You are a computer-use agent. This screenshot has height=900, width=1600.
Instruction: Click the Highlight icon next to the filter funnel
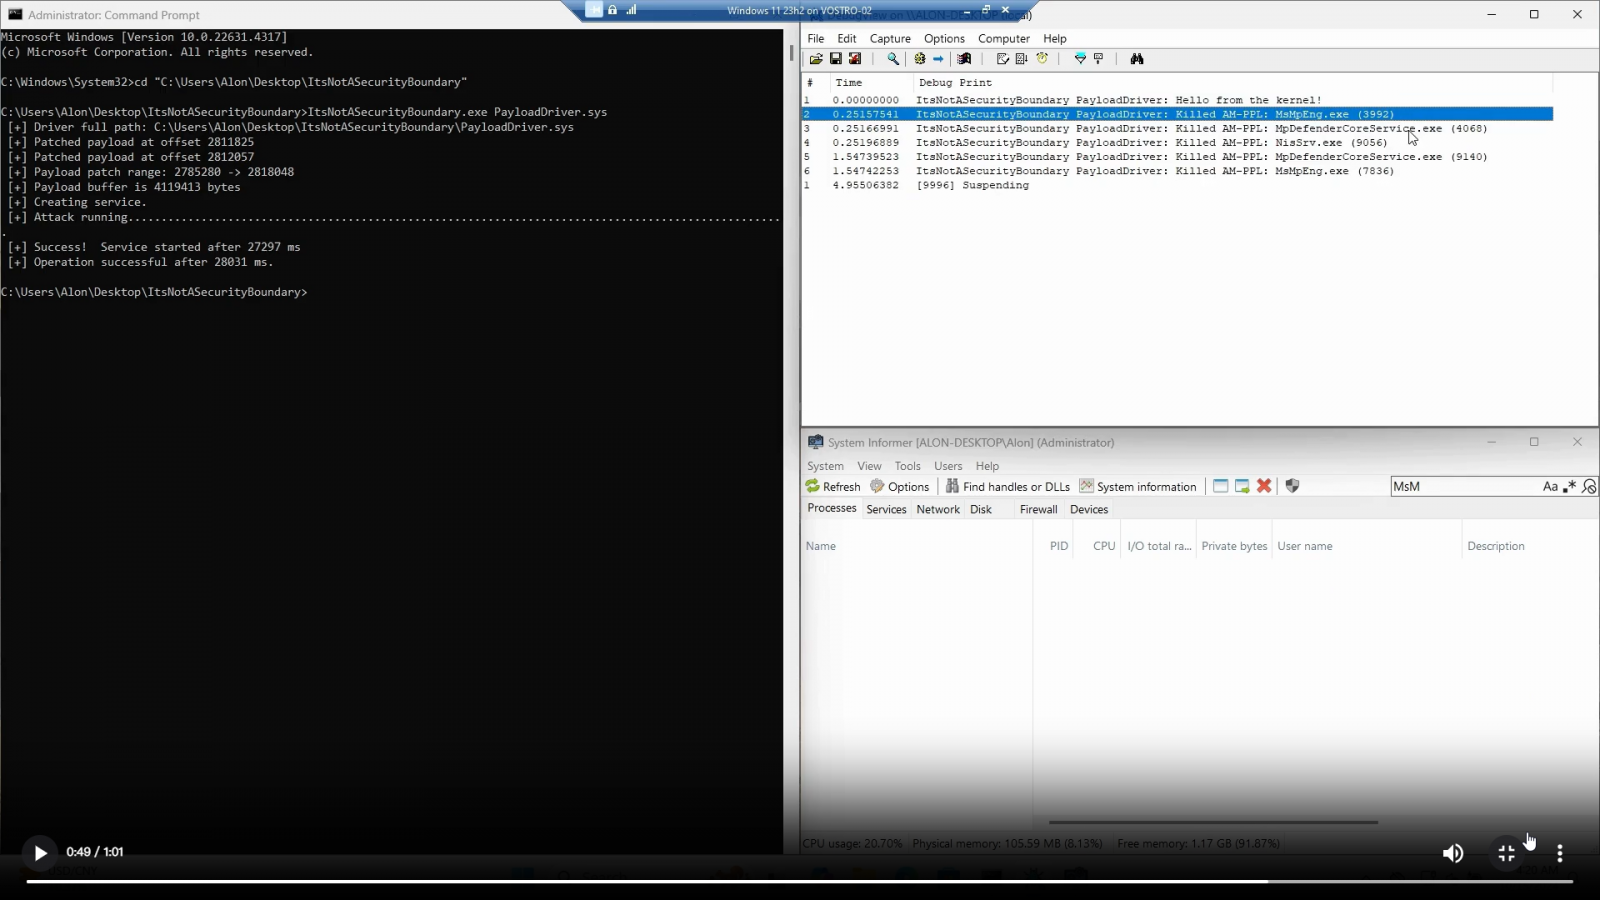pyautogui.click(x=1098, y=59)
